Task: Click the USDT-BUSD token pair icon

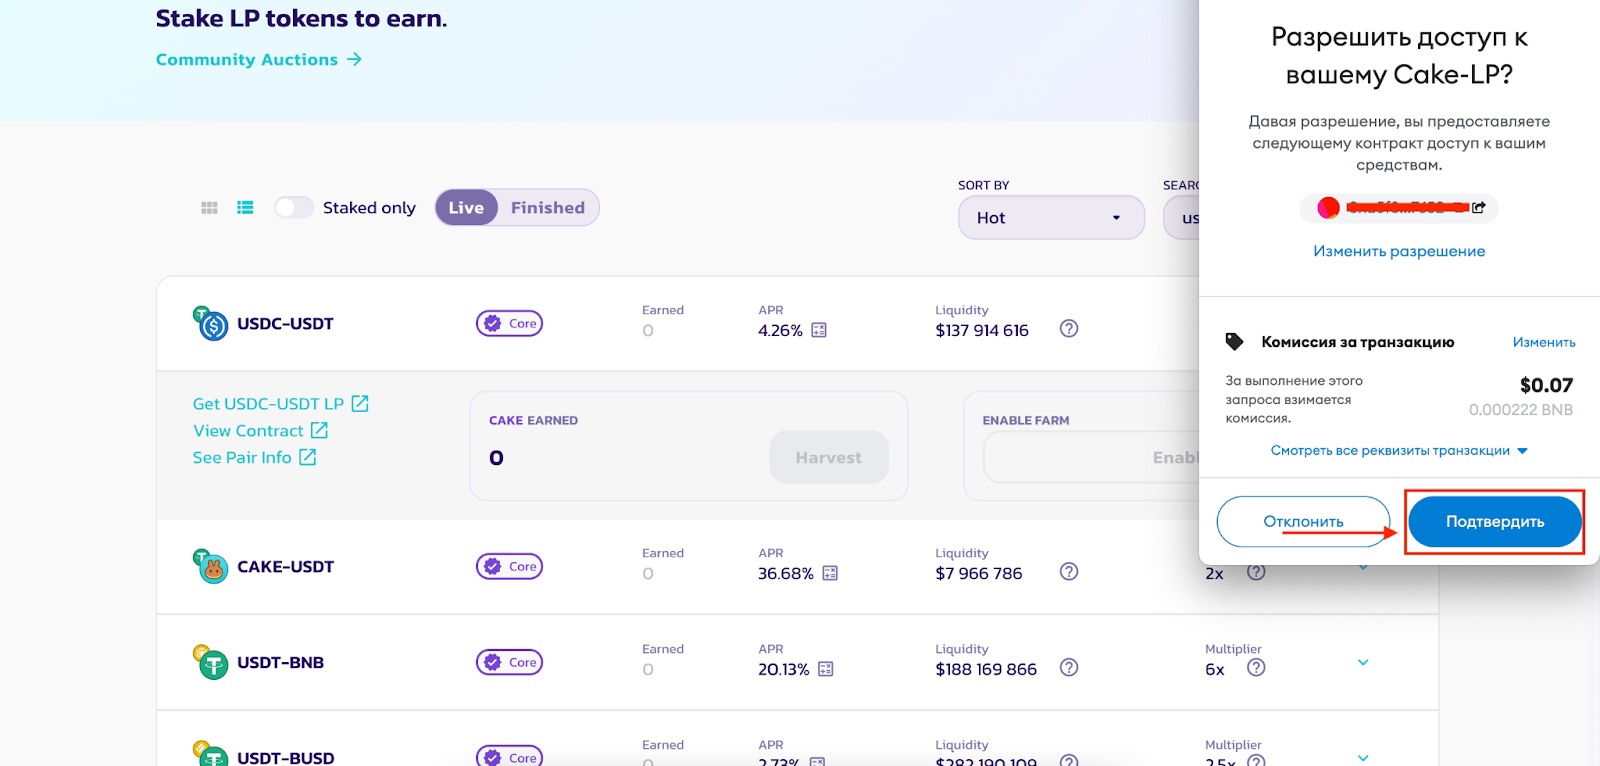Action: pyautogui.click(x=210, y=755)
